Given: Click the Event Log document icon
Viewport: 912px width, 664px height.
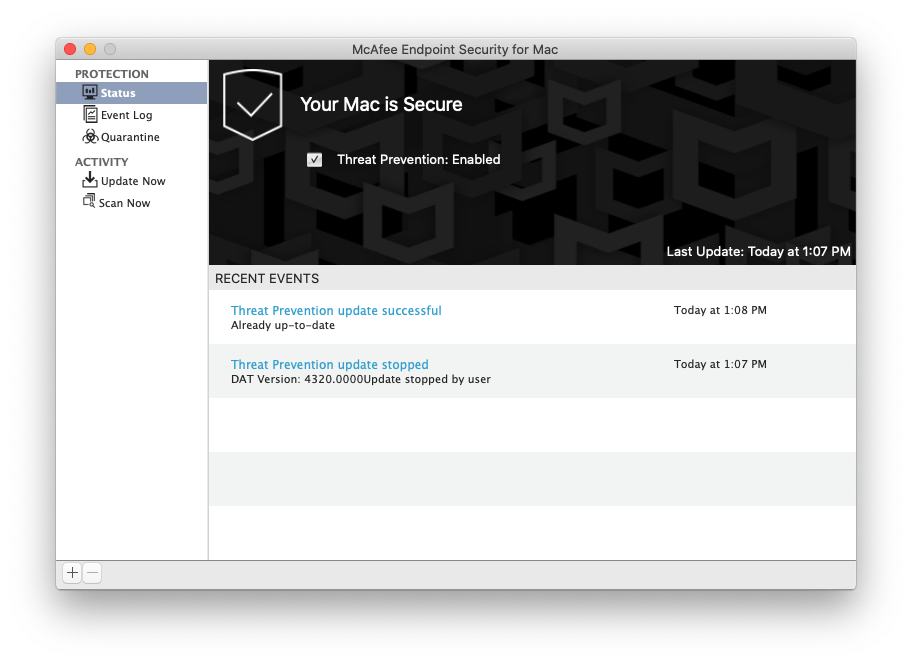Looking at the screenshot, I should (90, 115).
